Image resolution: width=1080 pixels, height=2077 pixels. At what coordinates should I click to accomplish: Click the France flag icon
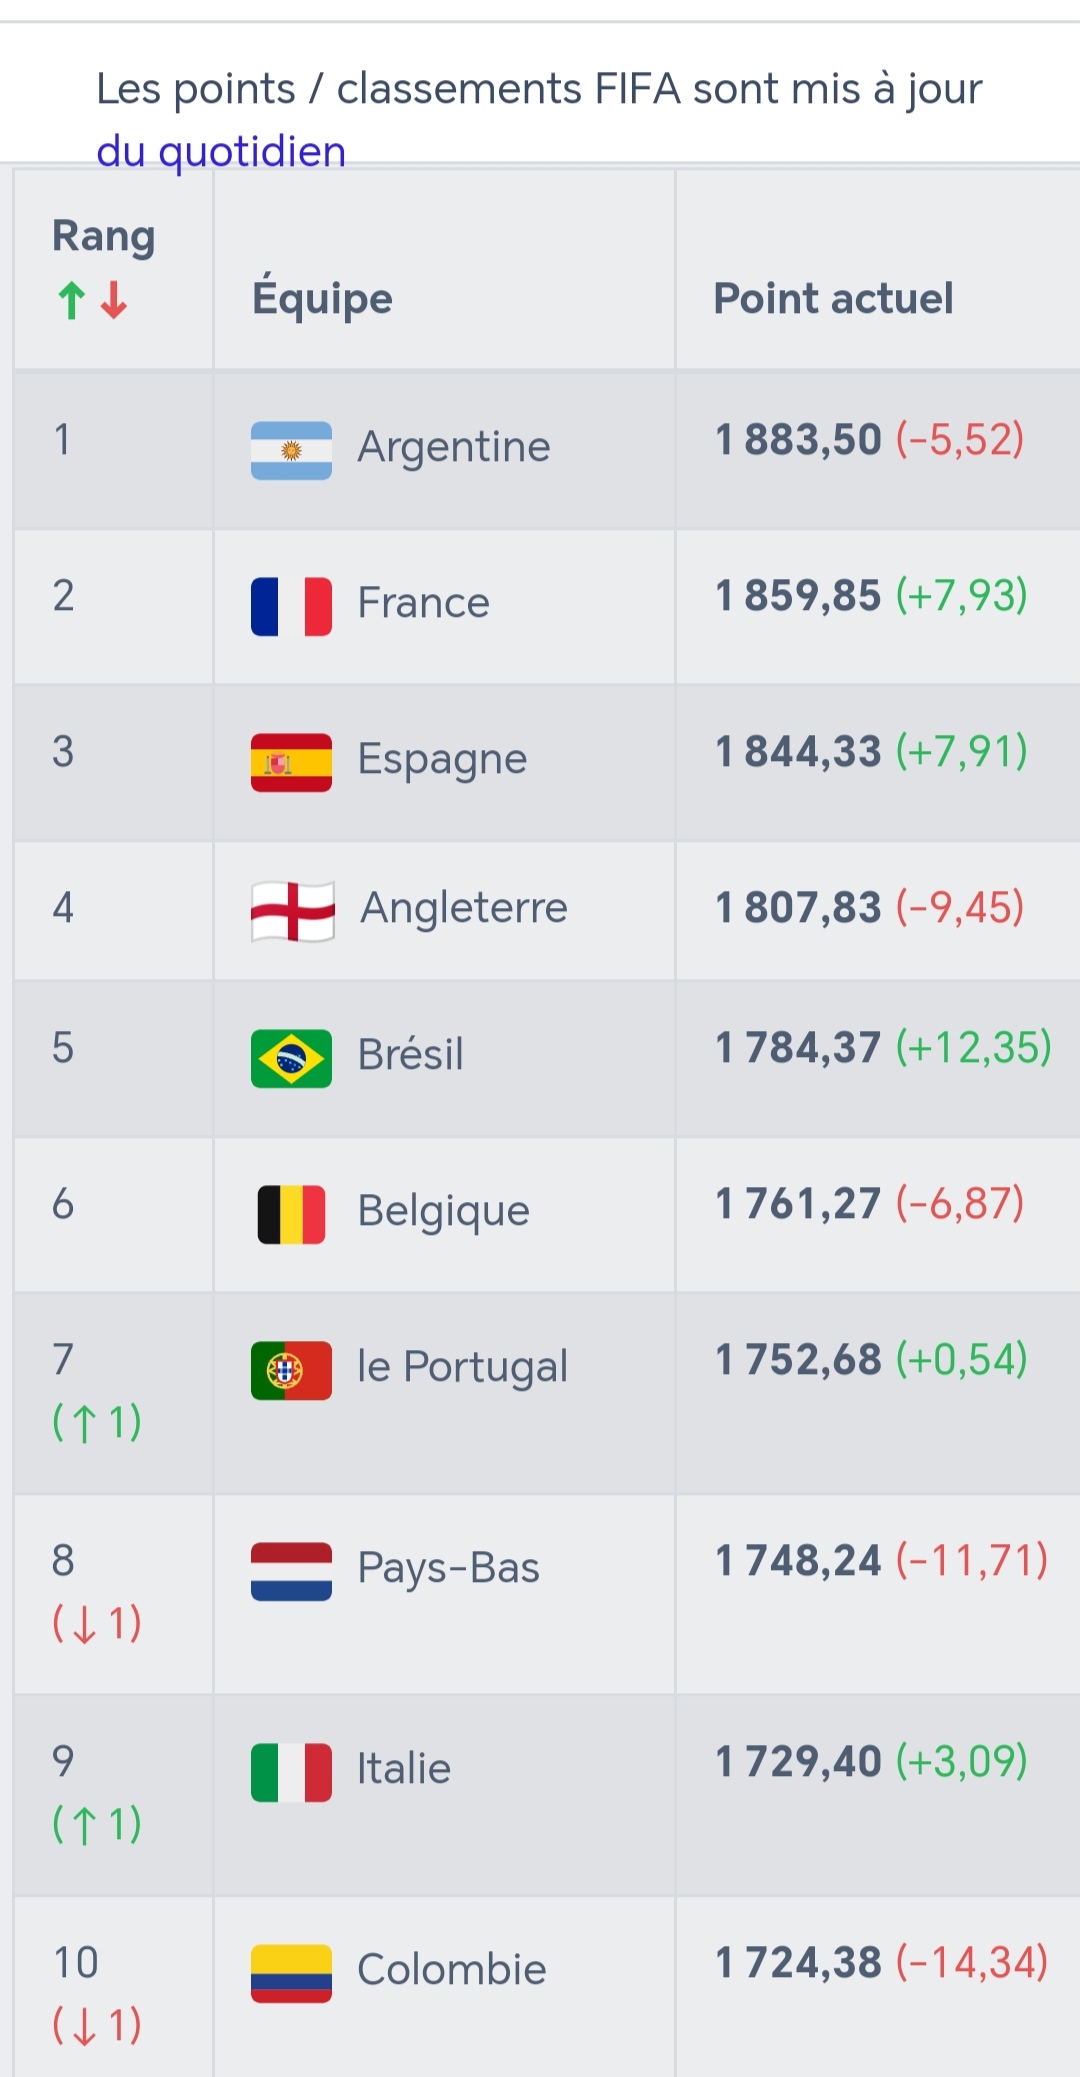[x=291, y=606]
